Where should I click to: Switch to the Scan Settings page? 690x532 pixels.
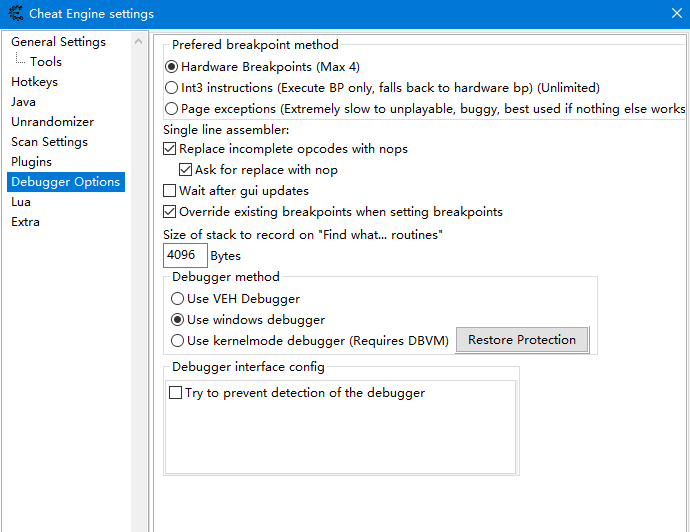(49, 142)
